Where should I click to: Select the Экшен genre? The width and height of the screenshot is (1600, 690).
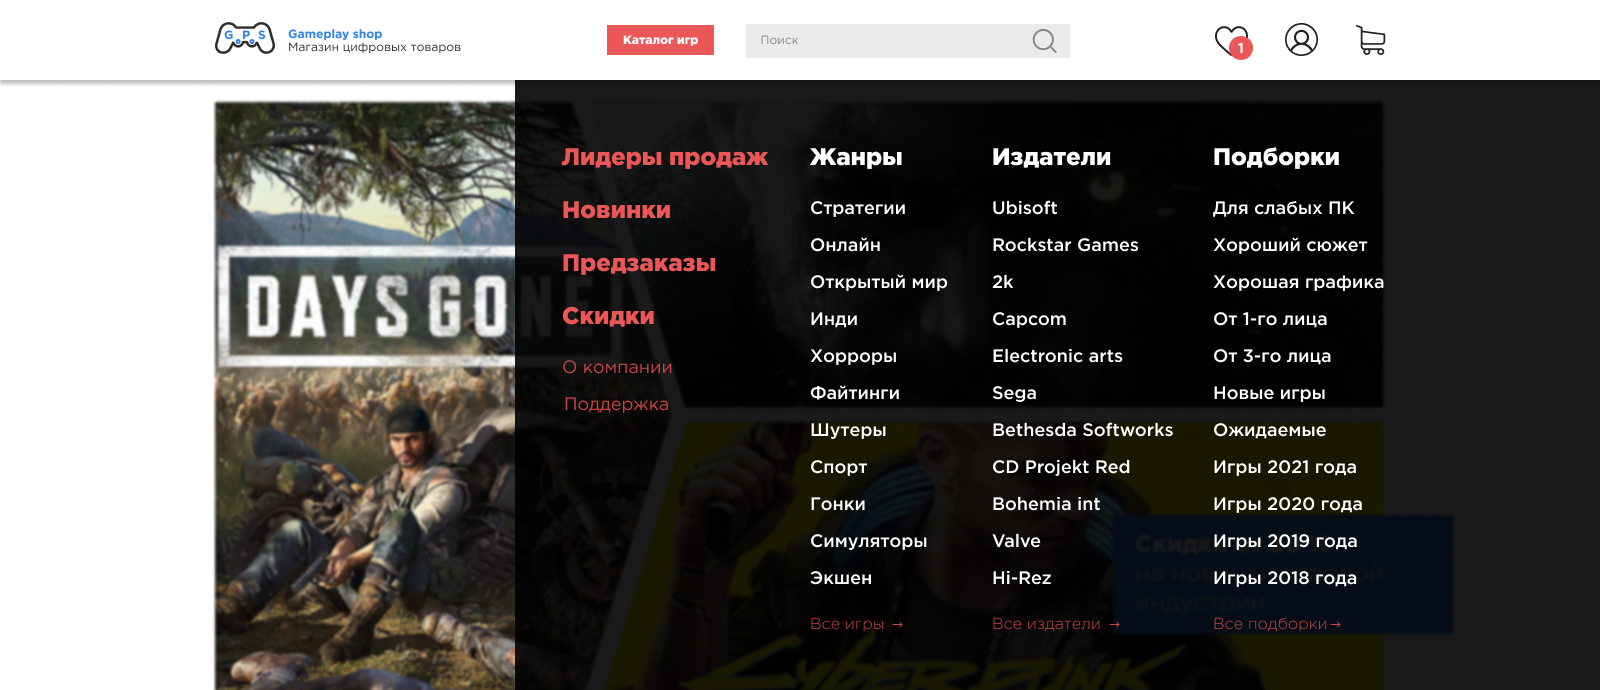point(841,578)
